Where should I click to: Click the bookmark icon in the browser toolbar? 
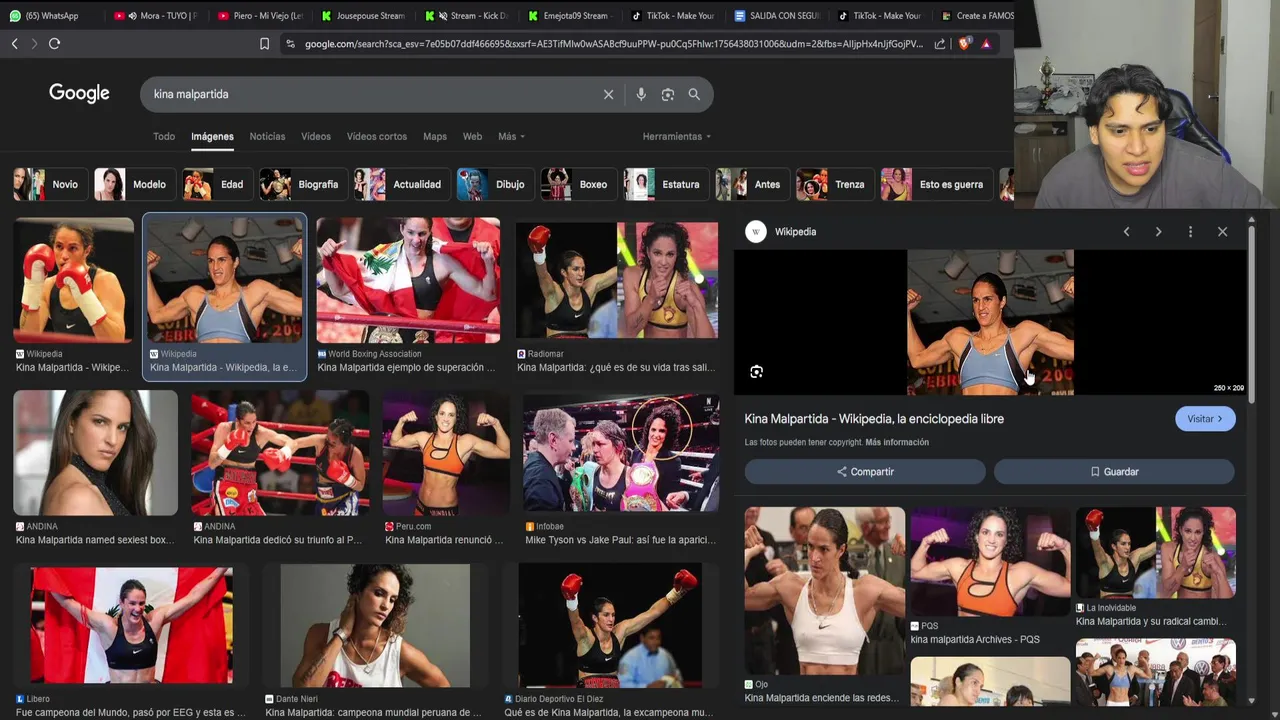point(264,44)
